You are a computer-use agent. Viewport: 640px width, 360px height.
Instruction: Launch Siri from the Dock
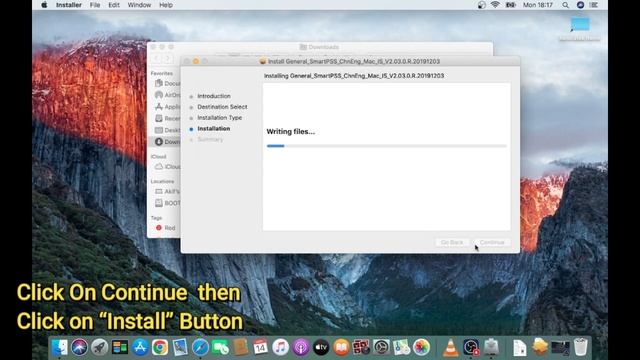click(x=80, y=347)
